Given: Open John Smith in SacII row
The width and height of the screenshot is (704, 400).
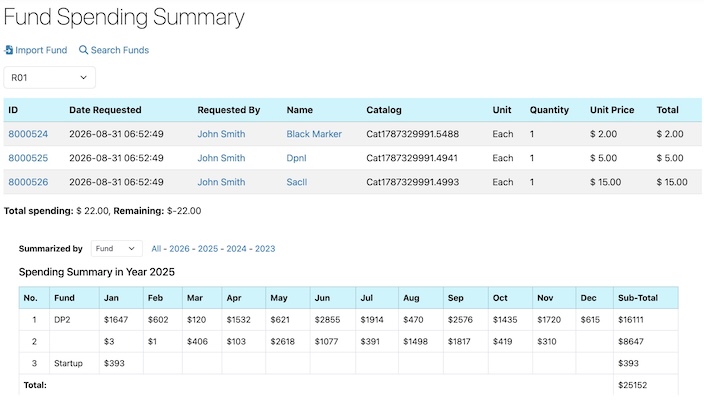Looking at the screenshot, I should [x=221, y=182].
